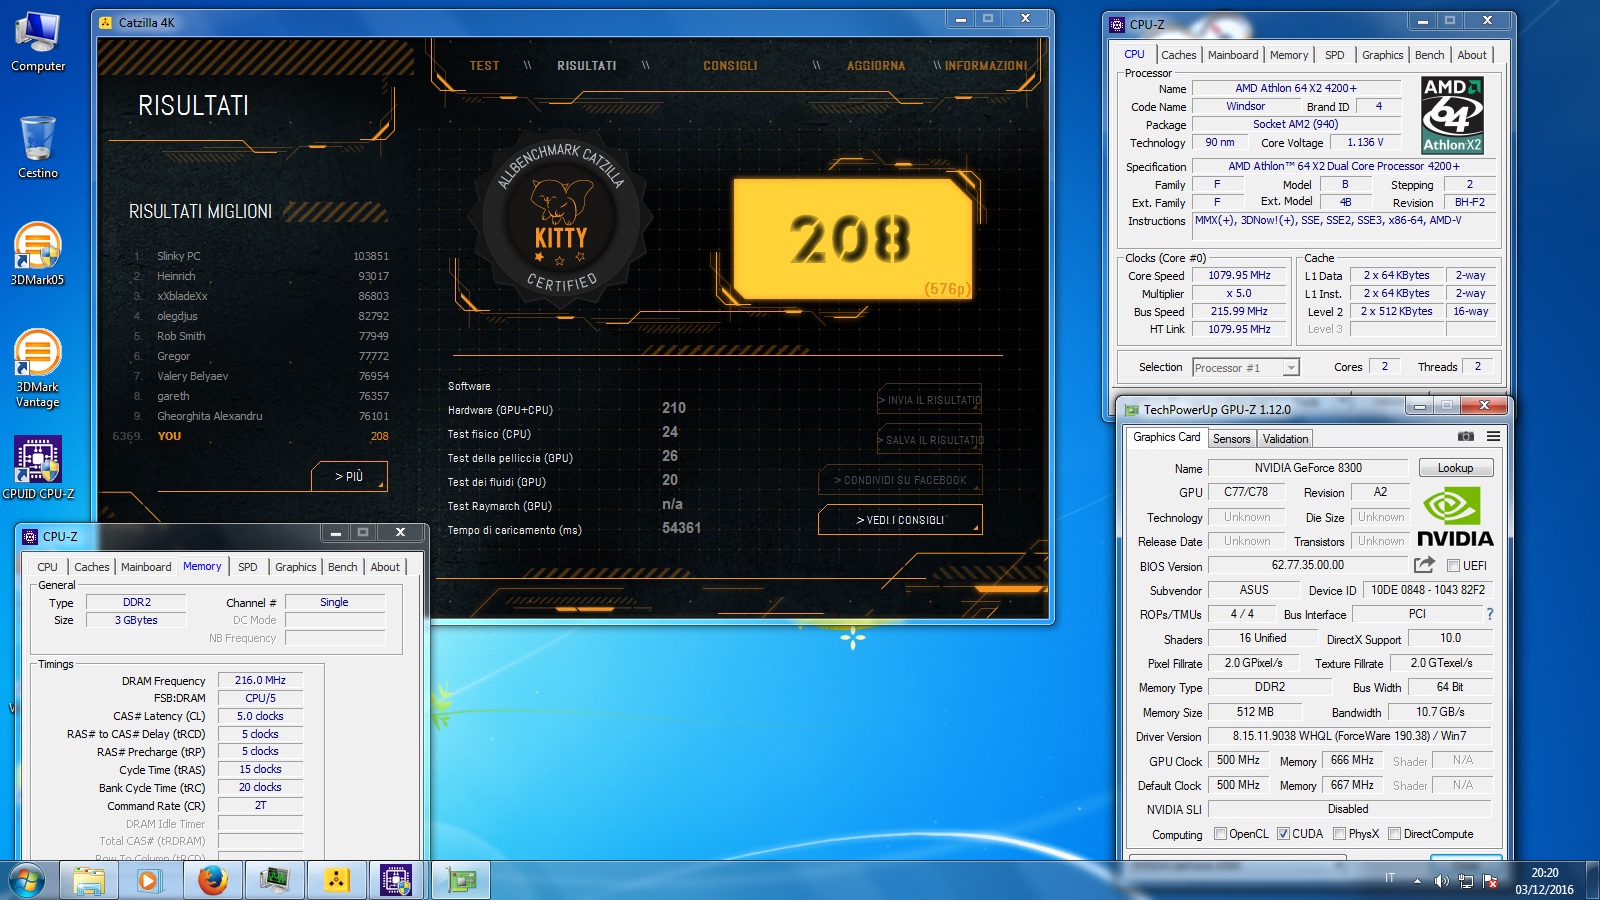This screenshot has width=1600, height=900.
Task: Click the Catzilla Kitty Certified badge
Action: (x=561, y=217)
